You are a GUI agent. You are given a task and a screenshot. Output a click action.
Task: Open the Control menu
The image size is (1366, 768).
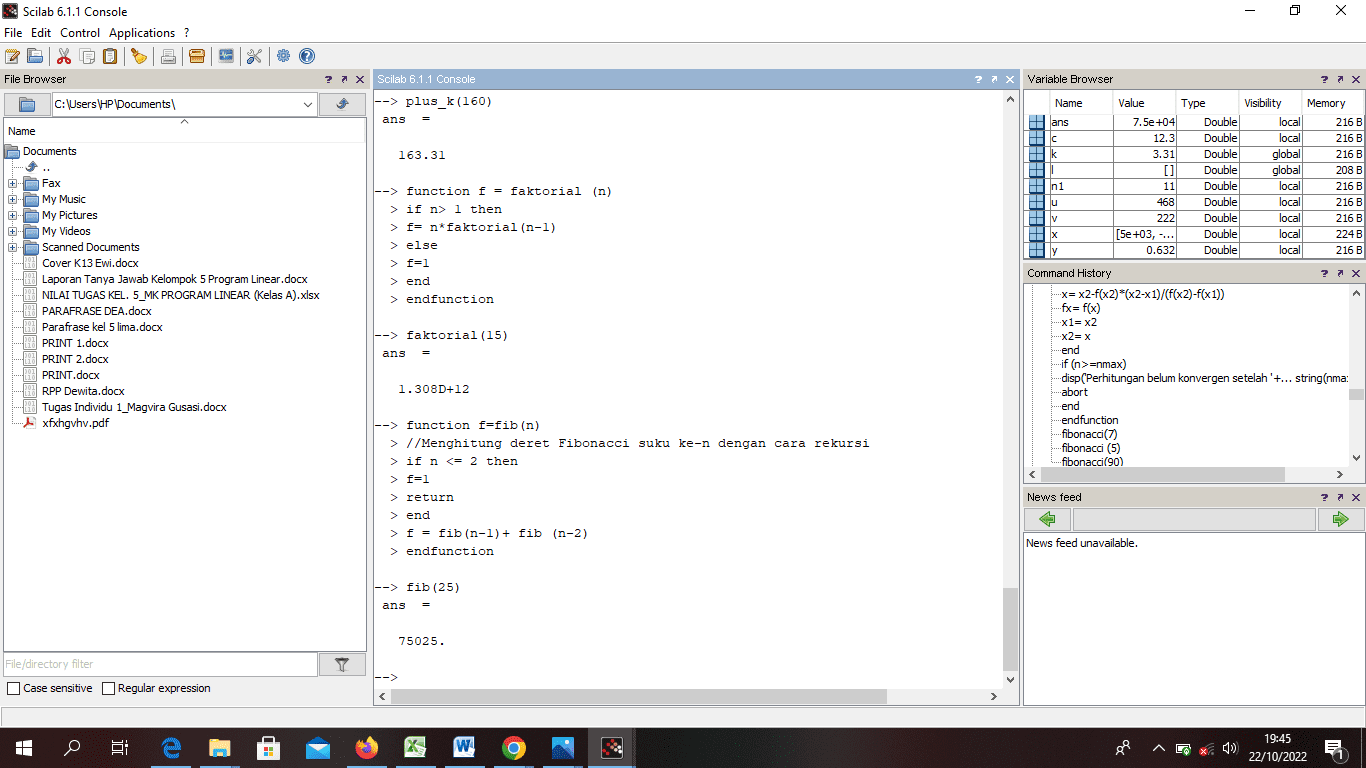(80, 33)
